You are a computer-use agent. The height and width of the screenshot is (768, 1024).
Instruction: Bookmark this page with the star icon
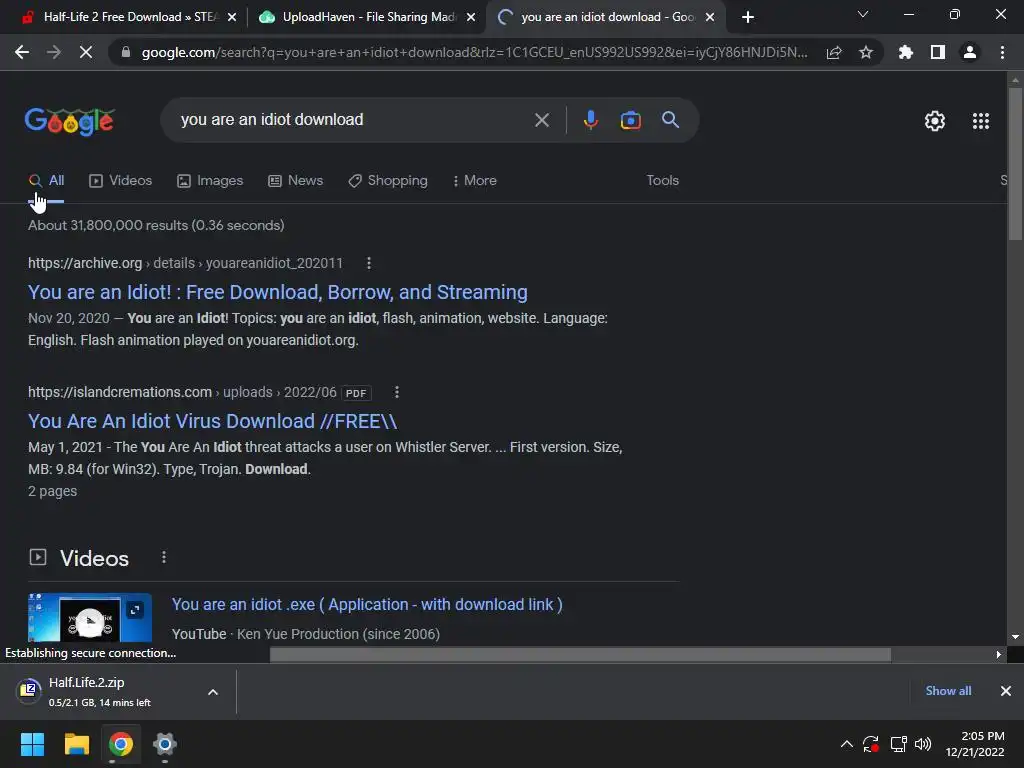[x=866, y=52]
